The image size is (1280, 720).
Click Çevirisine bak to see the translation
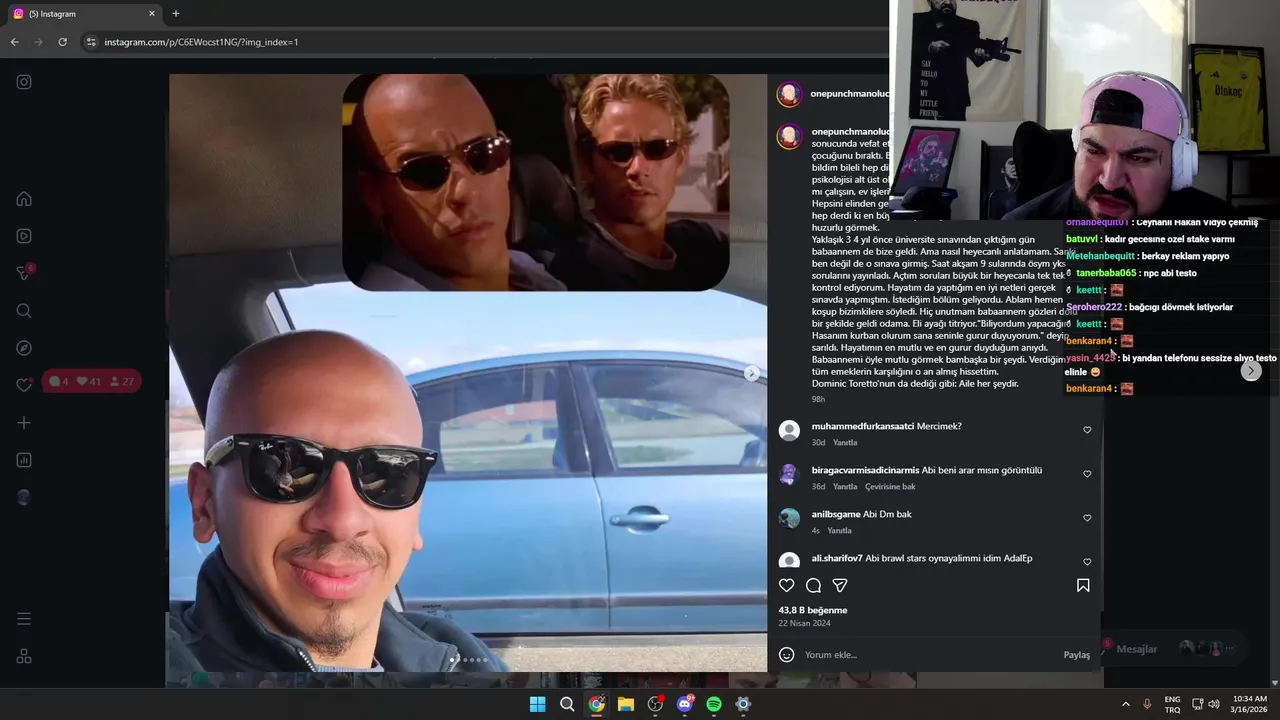coord(890,487)
